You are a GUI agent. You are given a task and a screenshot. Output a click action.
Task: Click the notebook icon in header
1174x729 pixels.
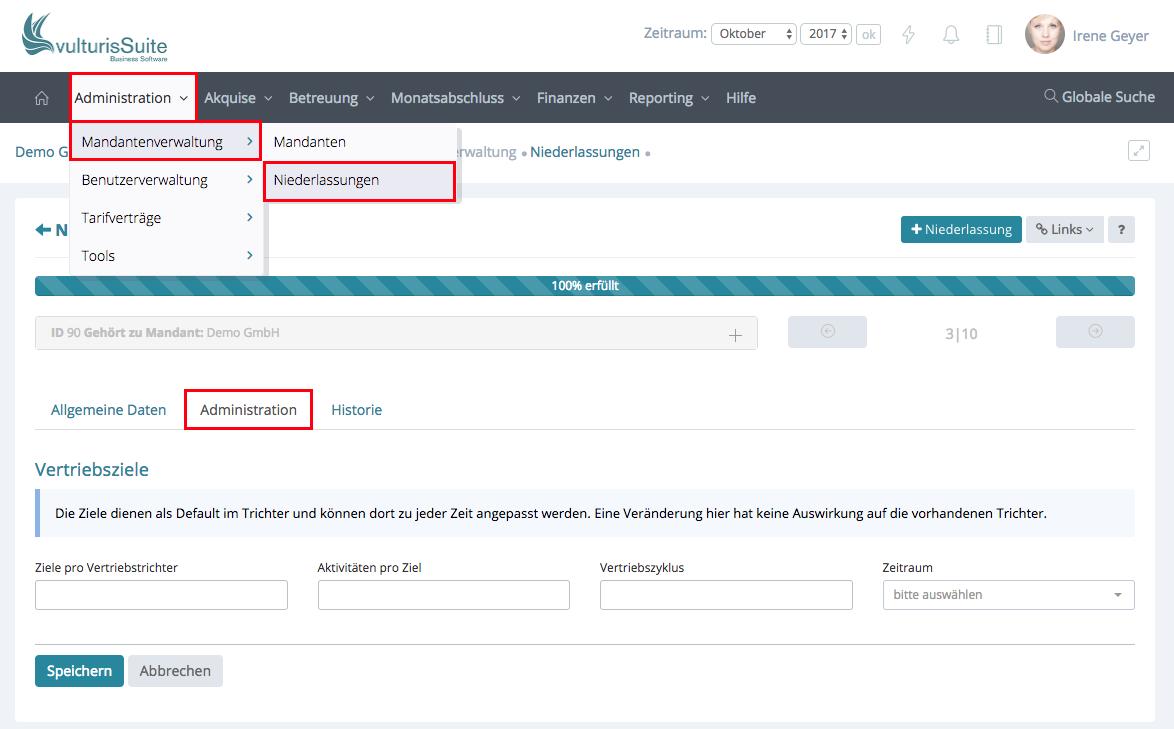pos(993,35)
